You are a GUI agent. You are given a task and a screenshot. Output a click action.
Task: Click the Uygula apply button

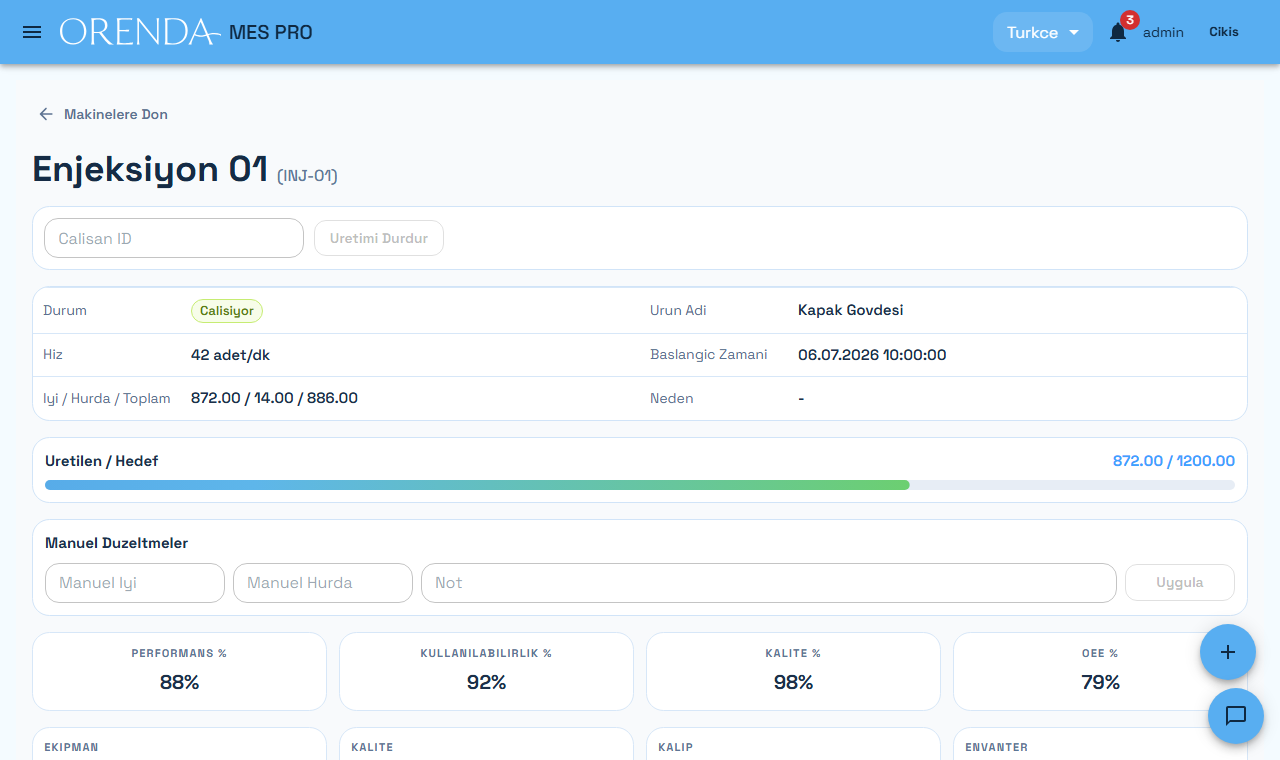pyautogui.click(x=1180, y=583)
